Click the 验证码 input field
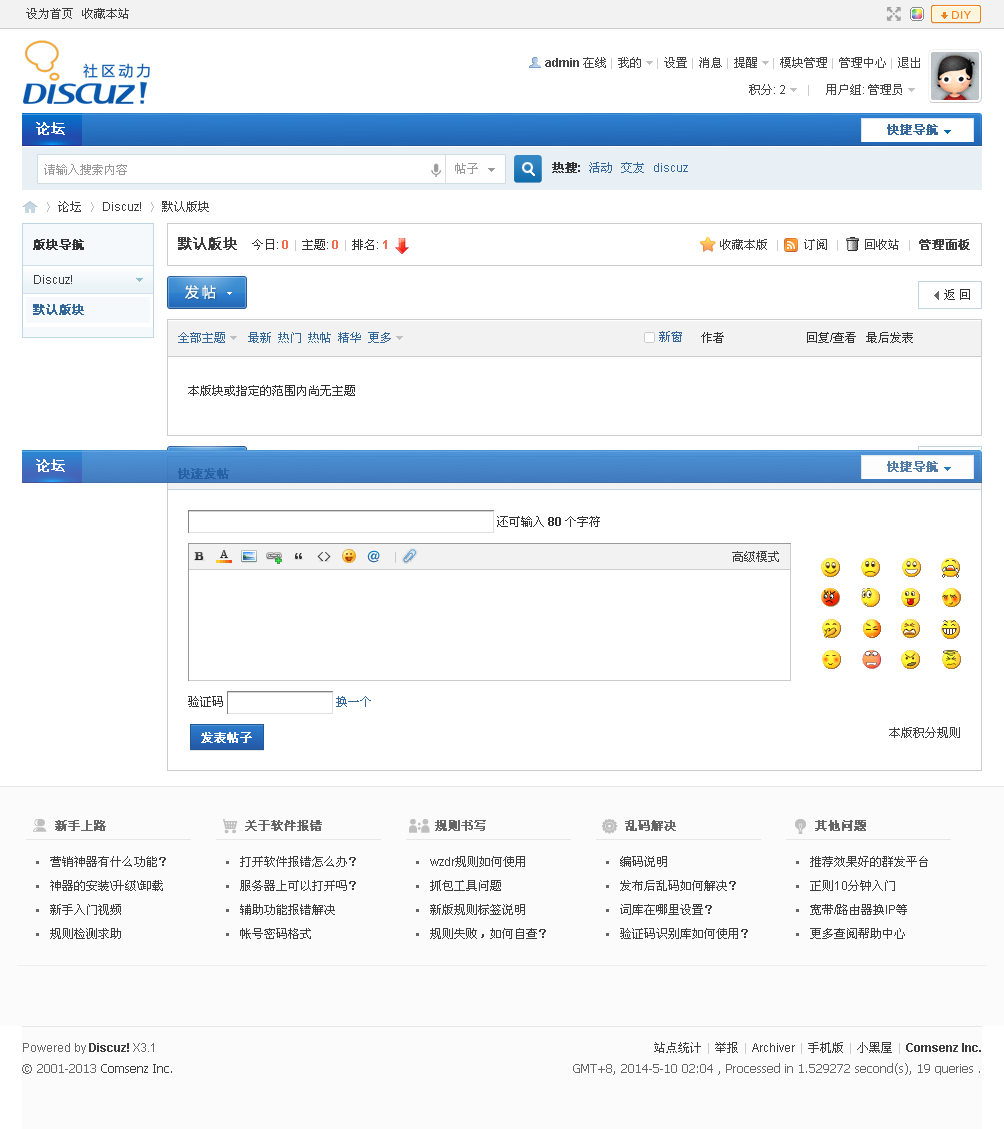Screen dimensions: 1004x1129 (x=279, y=702)
